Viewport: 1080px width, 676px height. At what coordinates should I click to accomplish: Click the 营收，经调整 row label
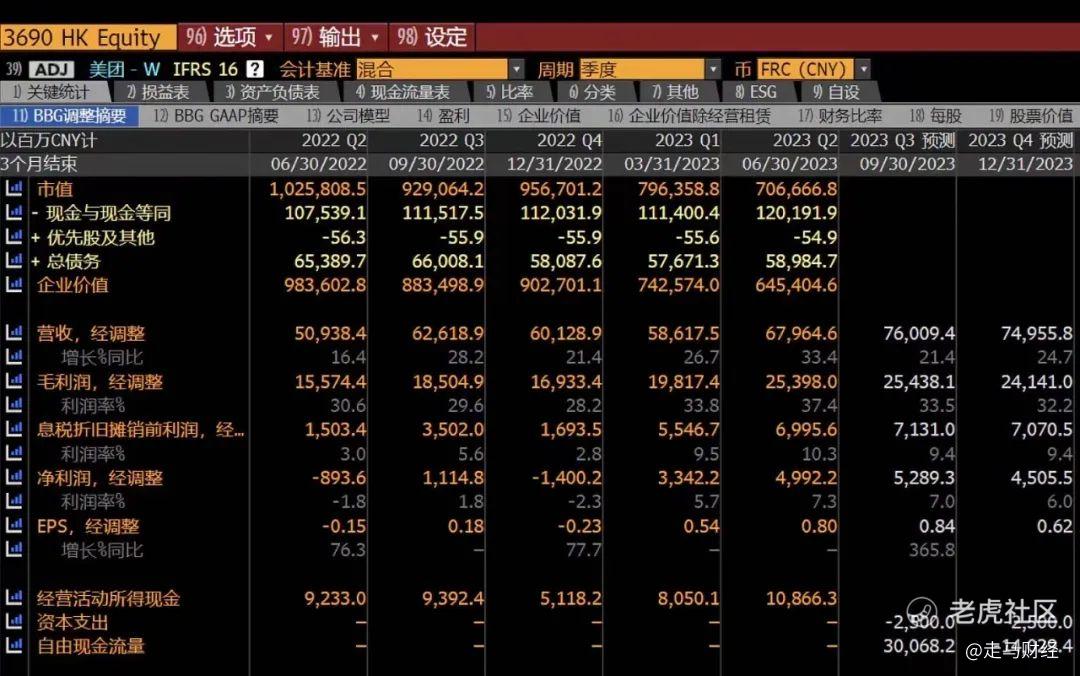[91, 334]
